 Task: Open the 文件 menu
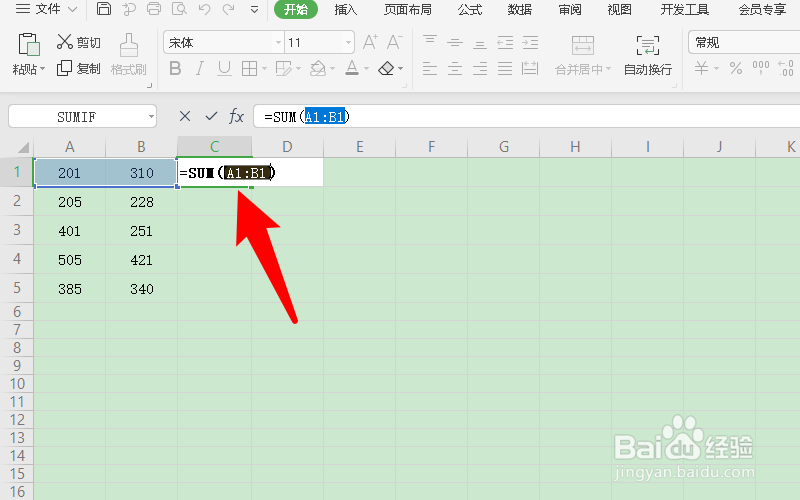coord(46,9)
